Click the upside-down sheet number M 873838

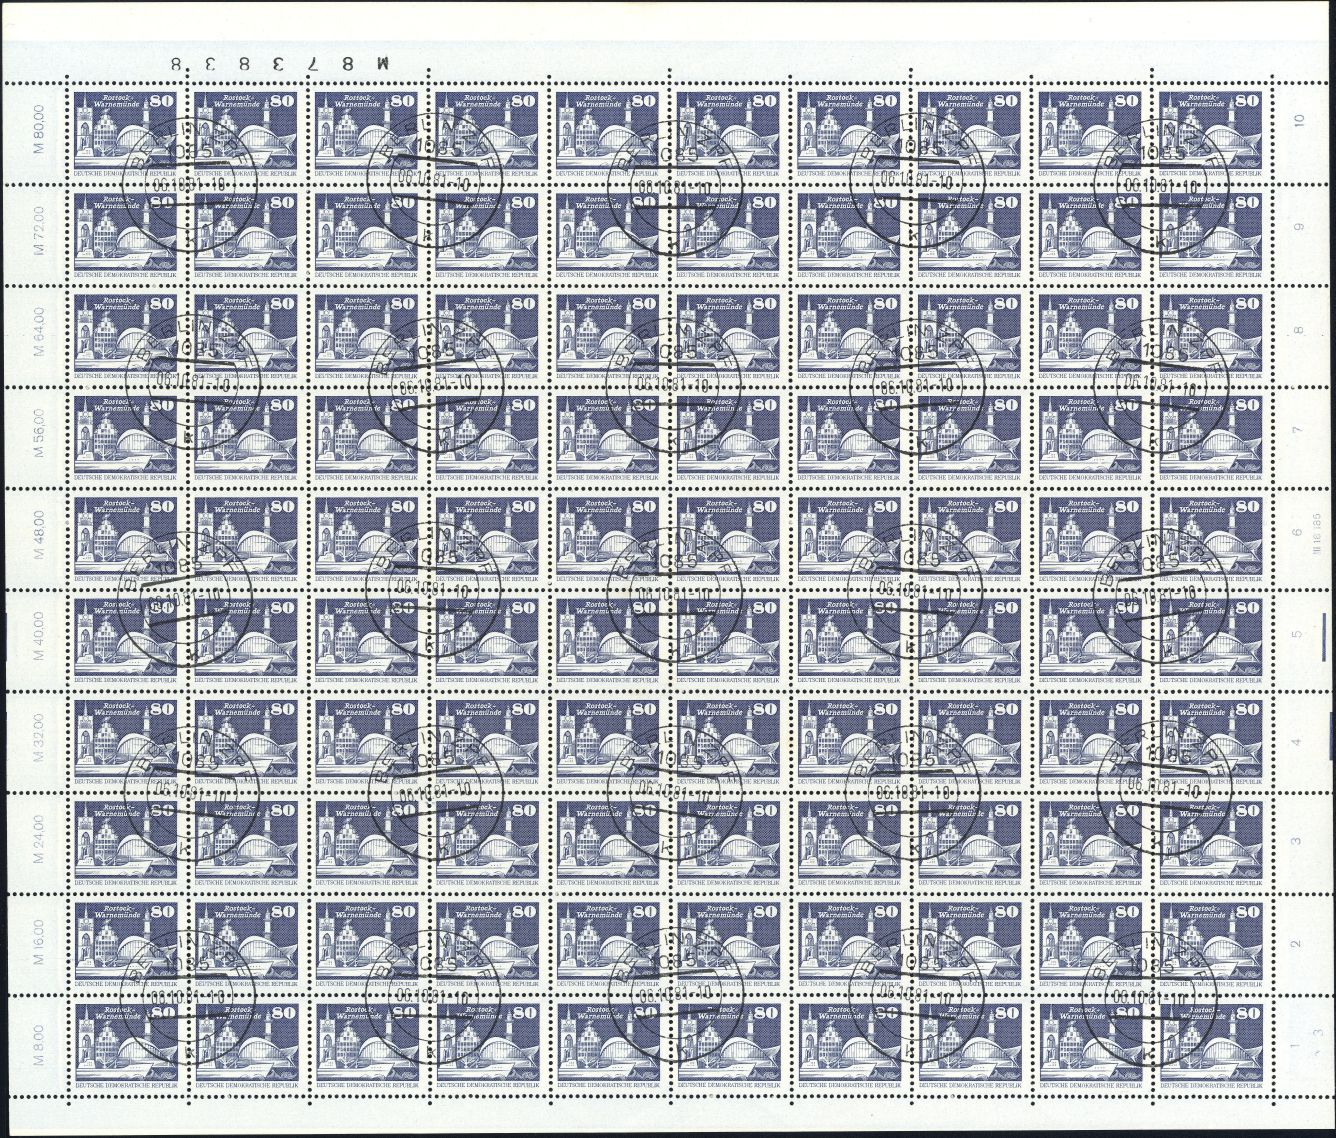pos(281,63)
